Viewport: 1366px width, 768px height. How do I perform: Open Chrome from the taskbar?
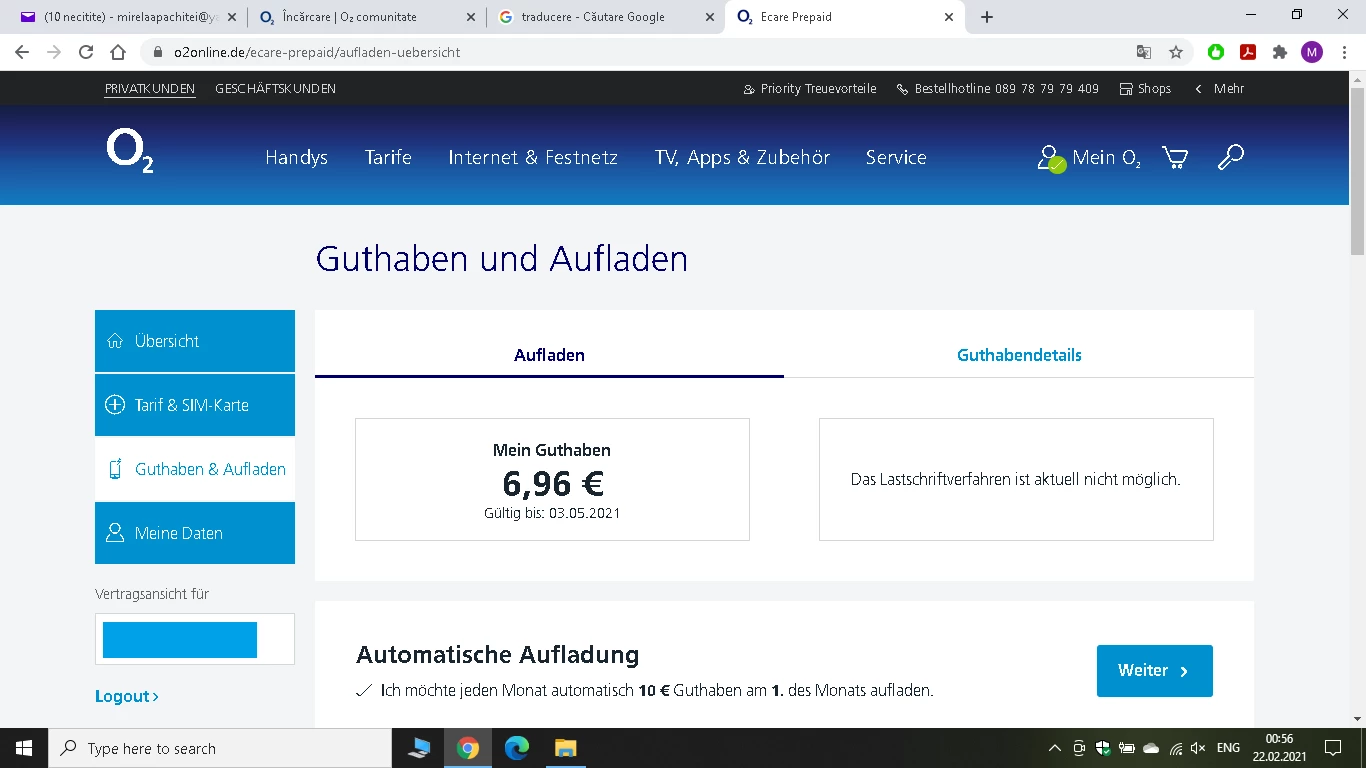point(468,748)
